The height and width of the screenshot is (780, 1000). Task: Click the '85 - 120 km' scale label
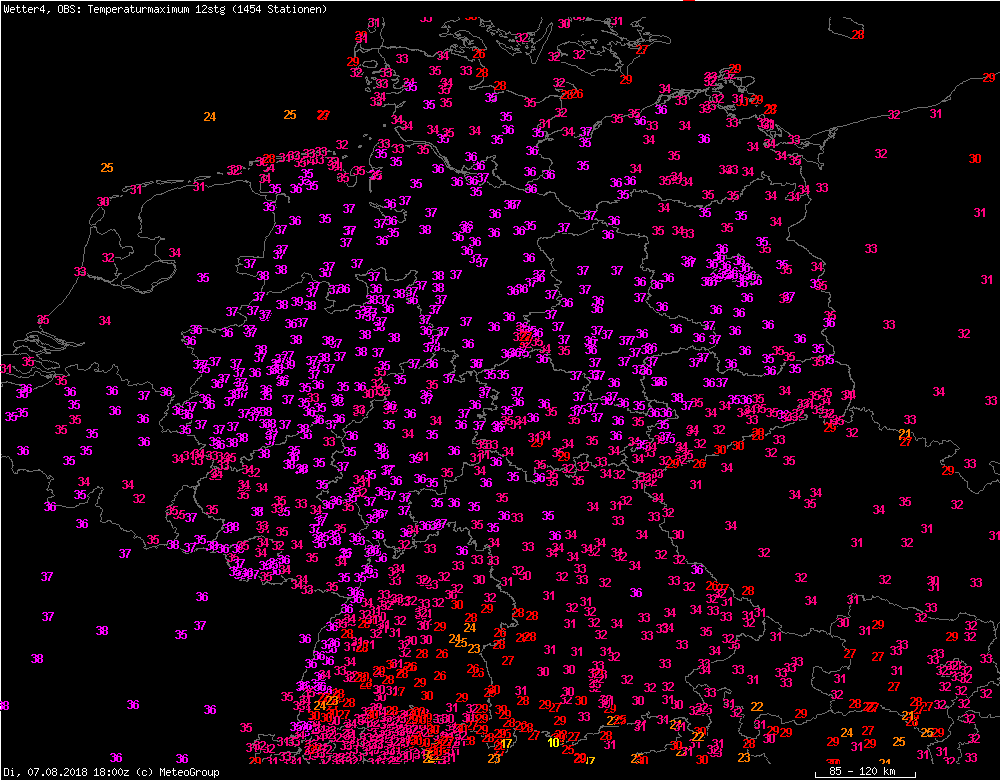click(x=862, y=771)
